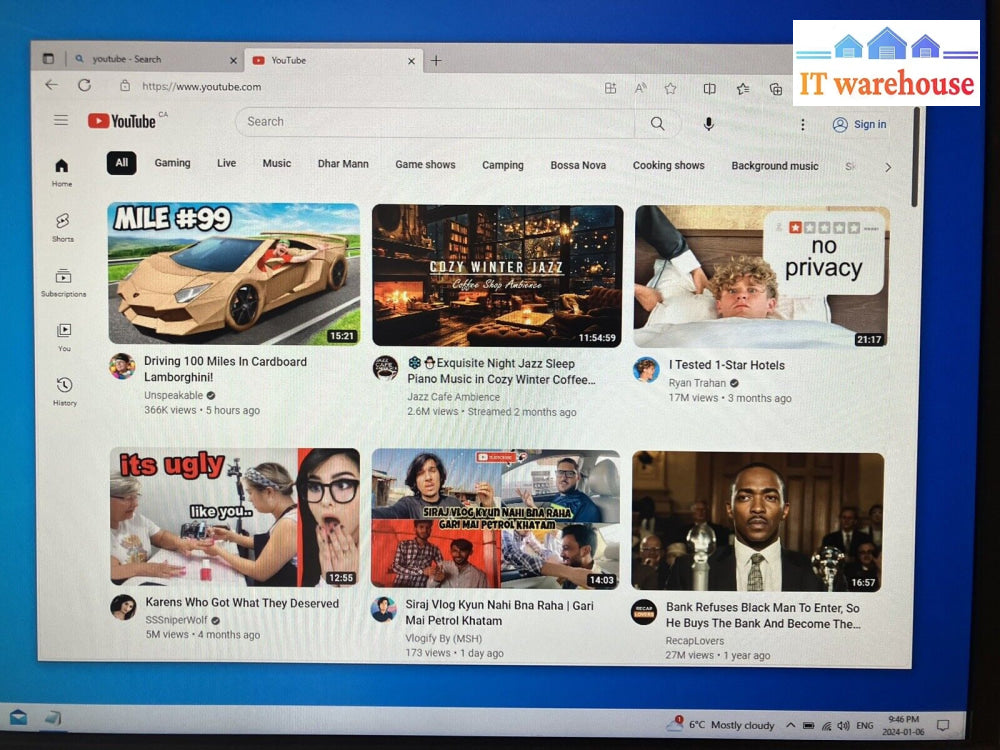
Task: Start voice search with microphone icon
Action: point(708,124)
